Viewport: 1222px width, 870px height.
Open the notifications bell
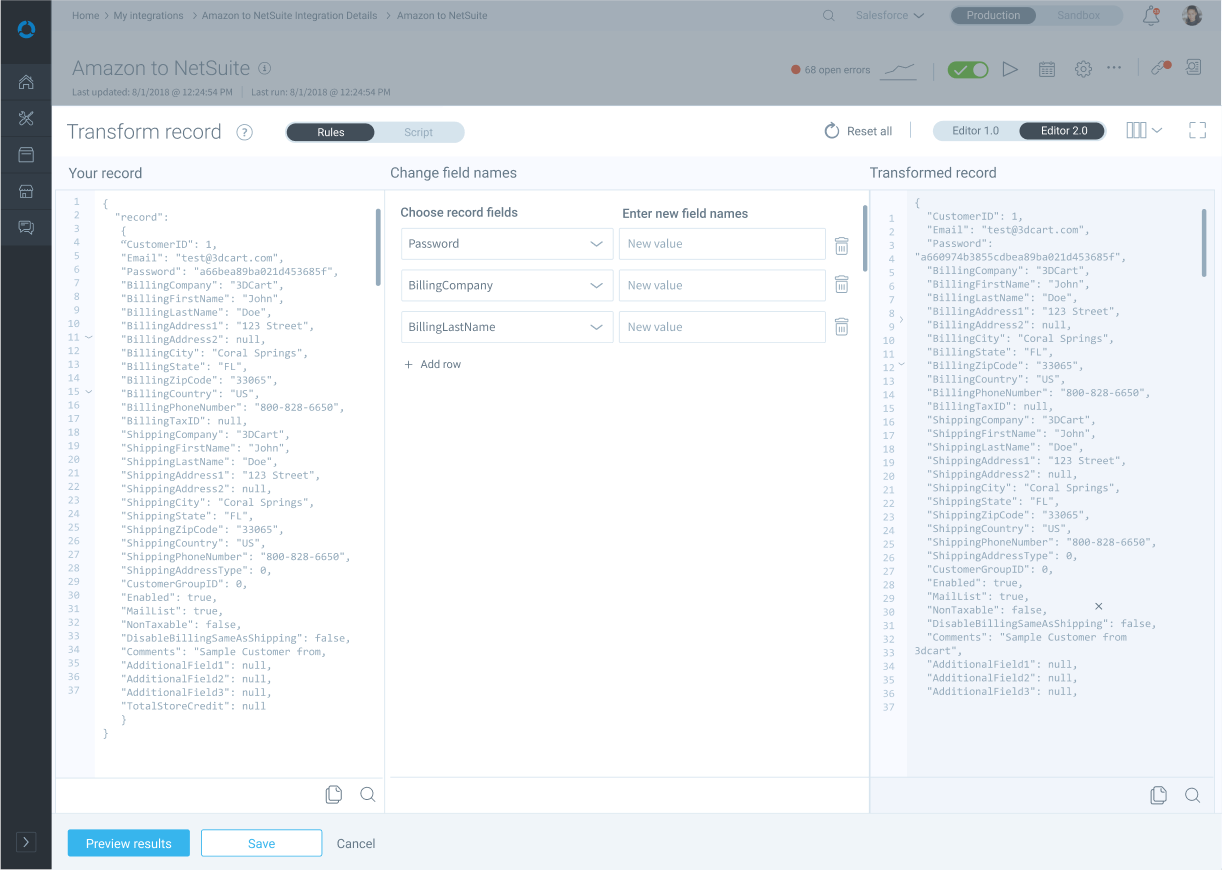point(1151,16)
